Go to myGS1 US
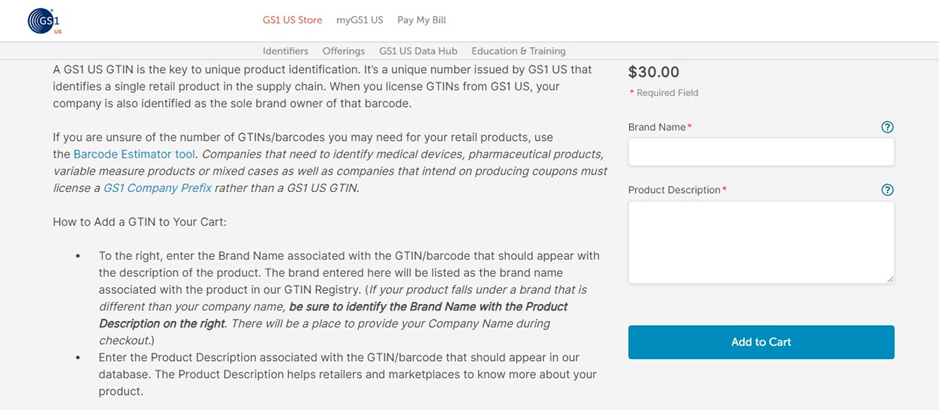Viewport: 939px width, 410px height. point(359,20)
